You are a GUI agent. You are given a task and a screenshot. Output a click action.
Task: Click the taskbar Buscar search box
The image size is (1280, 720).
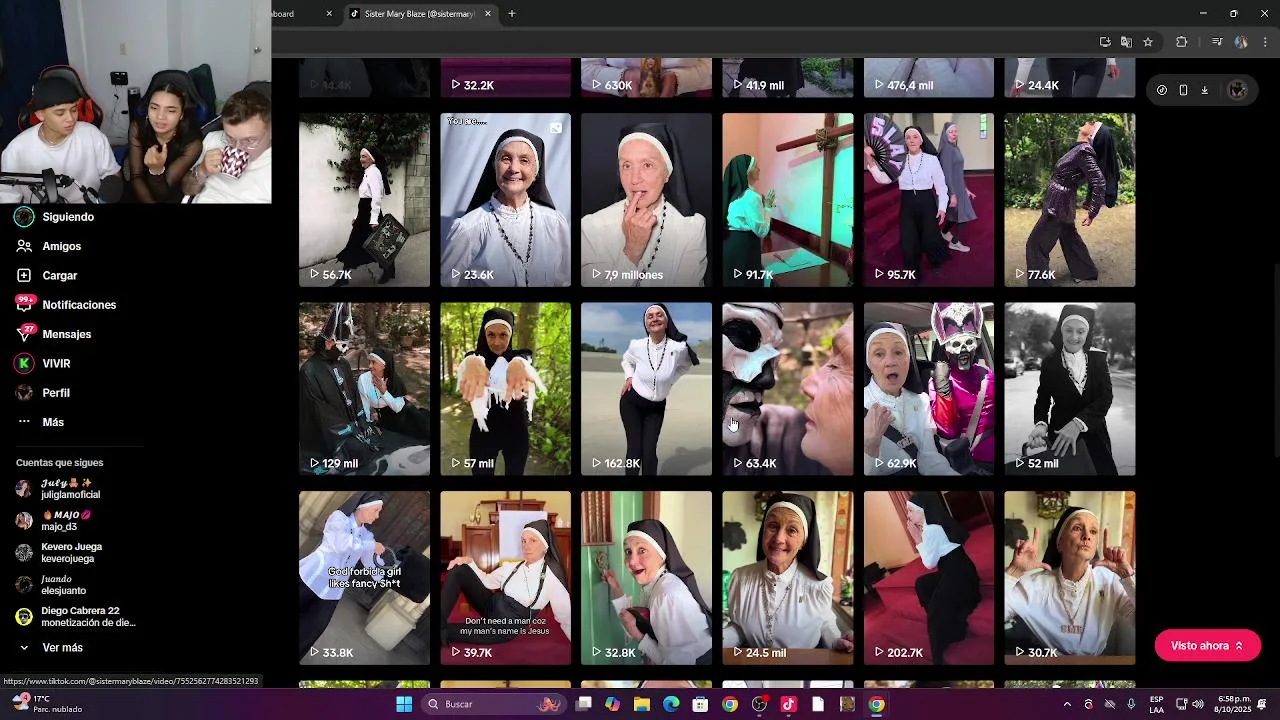coord(494,704)
